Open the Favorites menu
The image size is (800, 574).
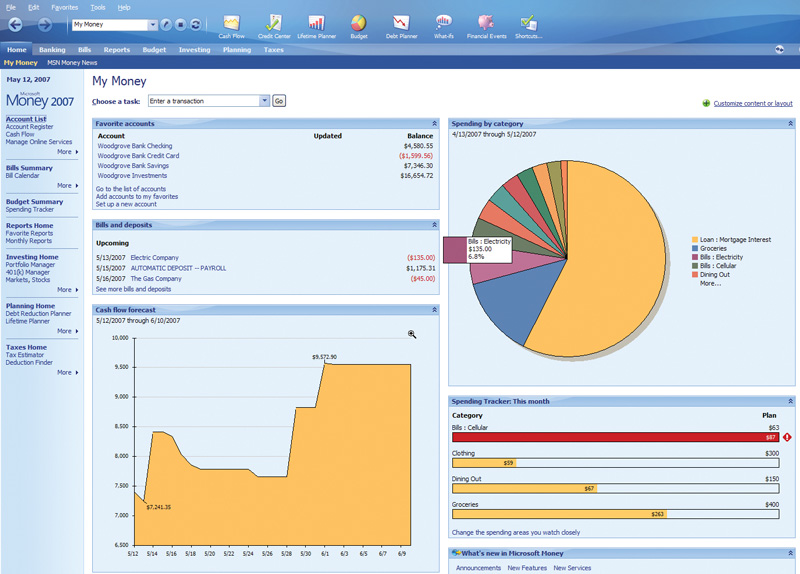click(64, 7)
